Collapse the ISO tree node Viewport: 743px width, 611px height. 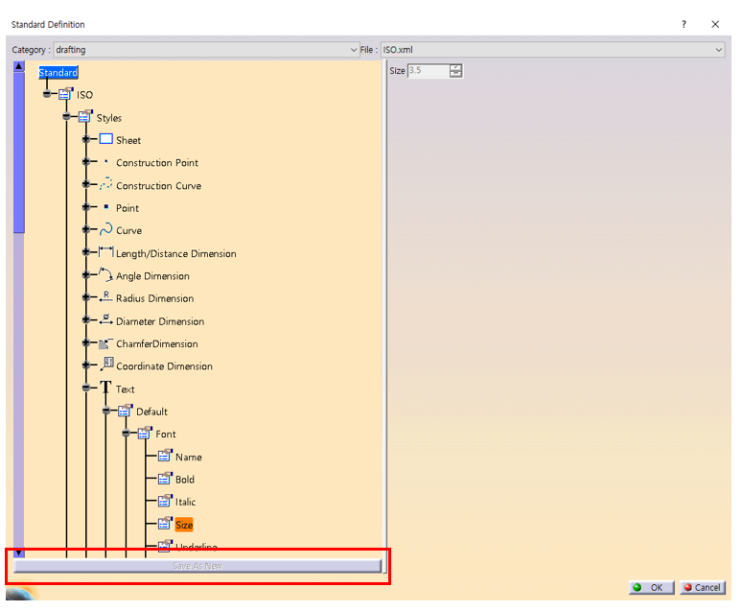47,94
